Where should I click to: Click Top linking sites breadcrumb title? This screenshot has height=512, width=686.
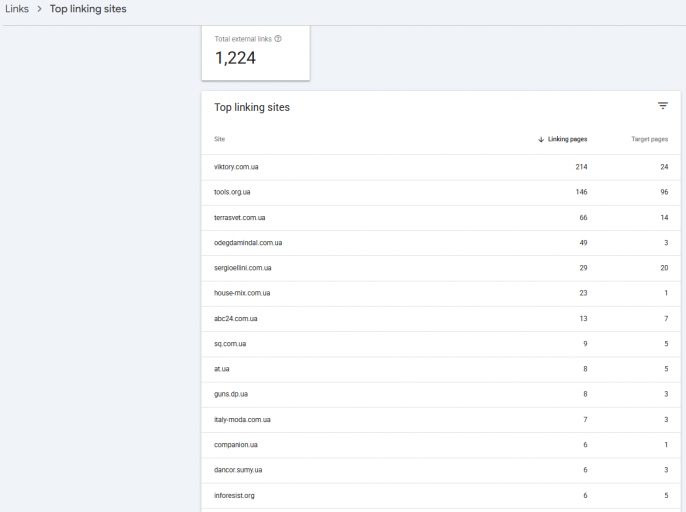click(x=88, y=9)
